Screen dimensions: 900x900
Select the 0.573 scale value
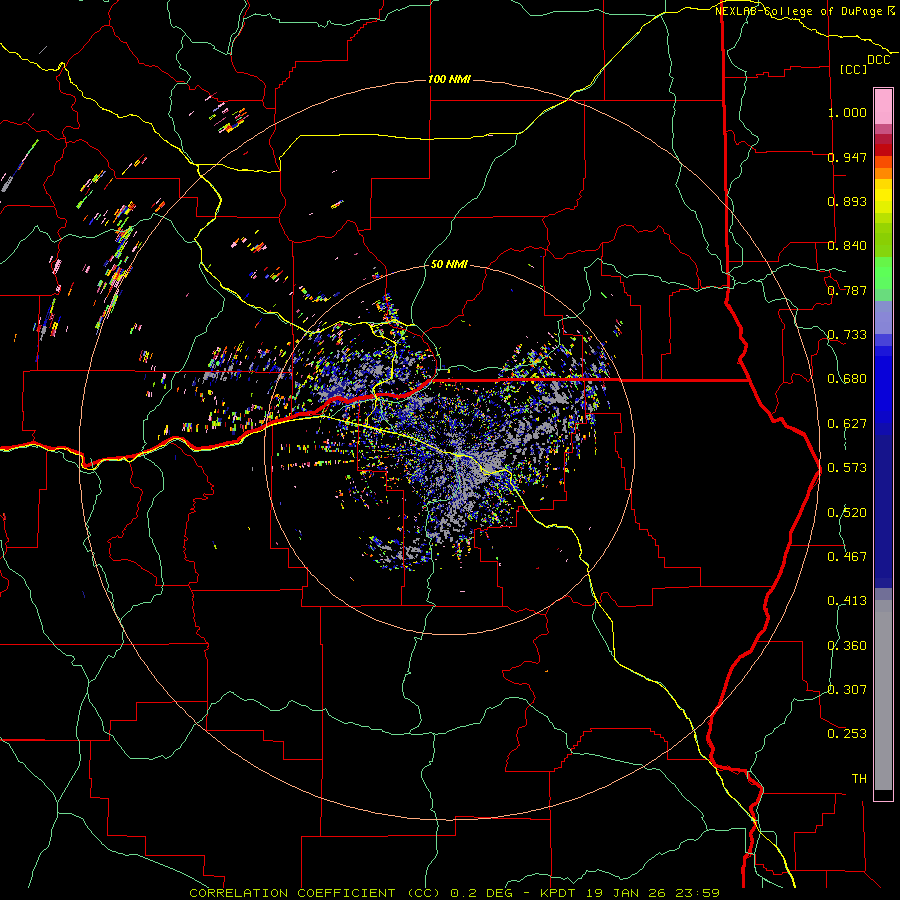847,468
